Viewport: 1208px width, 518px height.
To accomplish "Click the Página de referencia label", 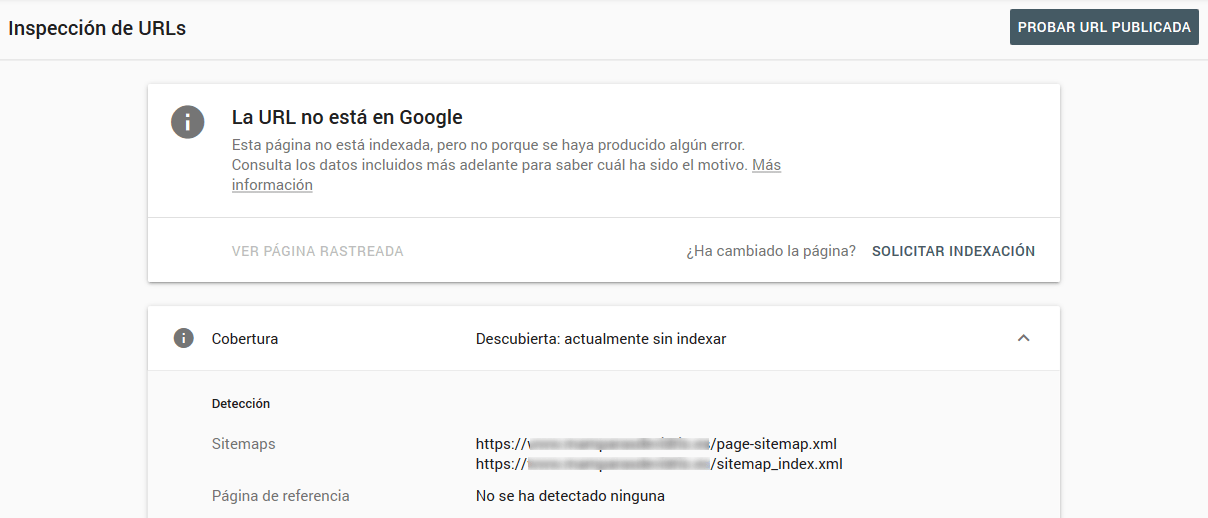I will tap(281, 496).
